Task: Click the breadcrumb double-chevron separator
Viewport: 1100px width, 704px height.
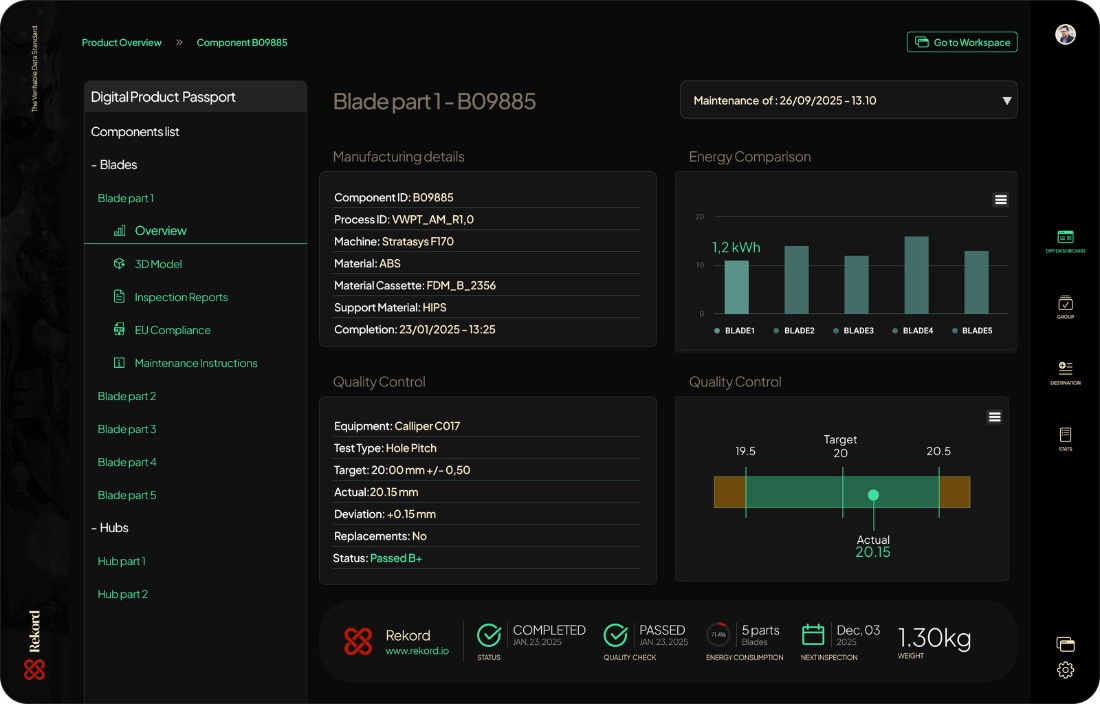Action: tap(179, 42)
